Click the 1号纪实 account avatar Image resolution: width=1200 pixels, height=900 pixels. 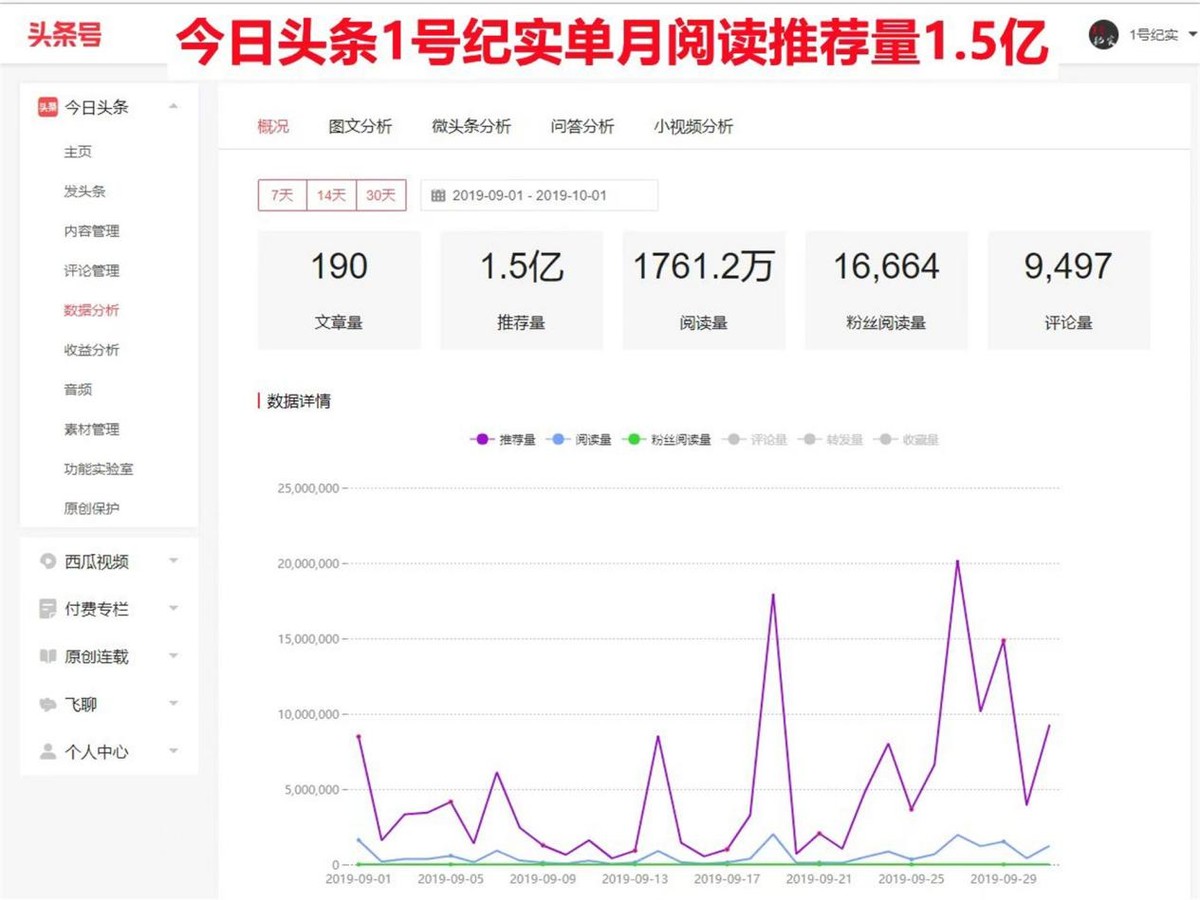click(x=1103, y=35)
